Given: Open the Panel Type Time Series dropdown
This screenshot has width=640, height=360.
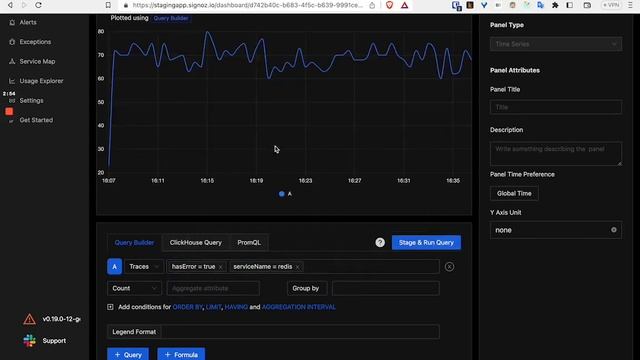Looking at the screenshot, I should (x=556, y=44).
